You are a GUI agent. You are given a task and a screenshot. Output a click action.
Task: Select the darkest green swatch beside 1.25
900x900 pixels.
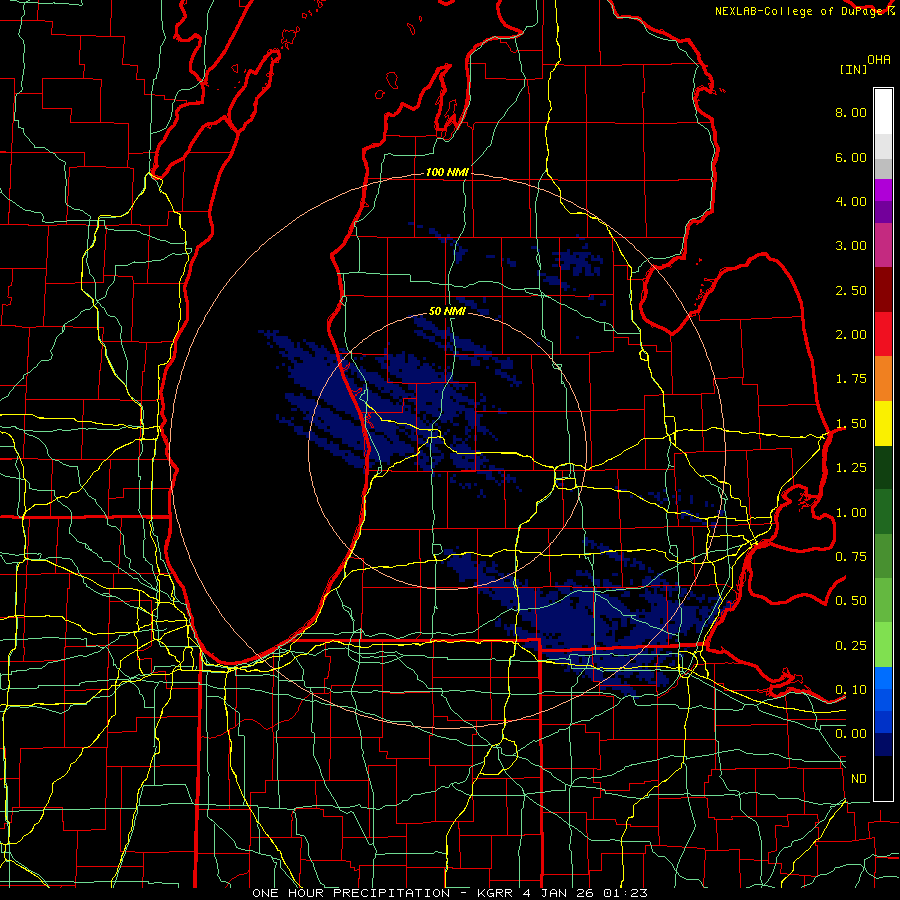tap(883, 467)
